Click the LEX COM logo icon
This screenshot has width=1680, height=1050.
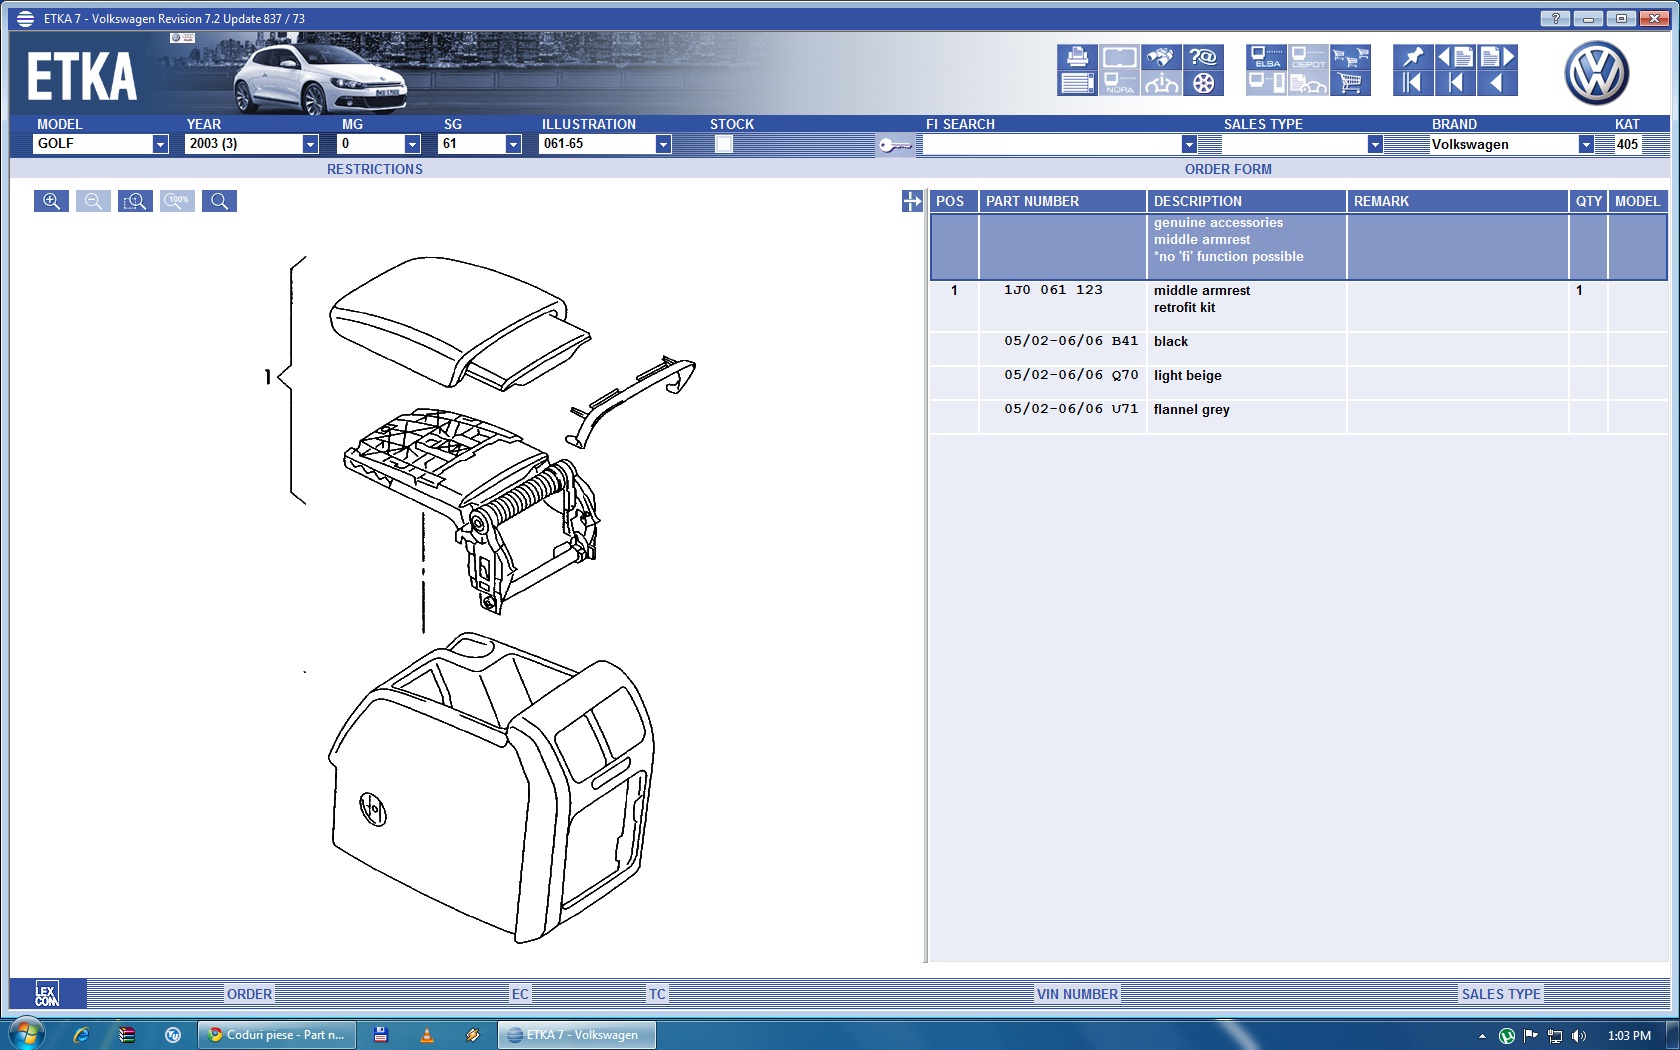click(x=47, y=993)
